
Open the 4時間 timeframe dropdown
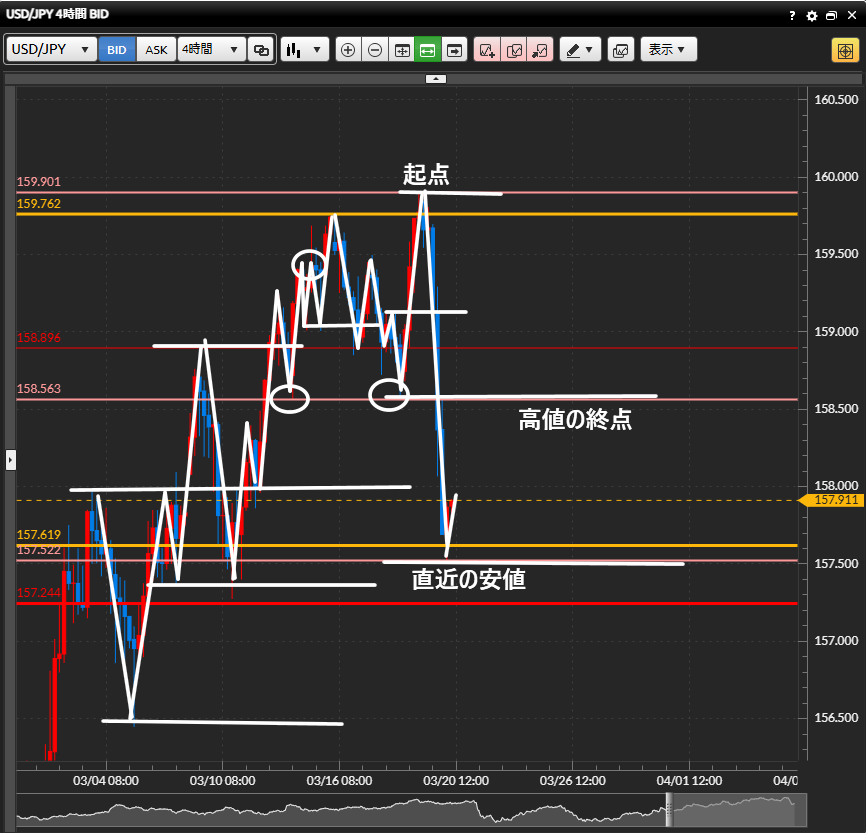click(211, 50)
